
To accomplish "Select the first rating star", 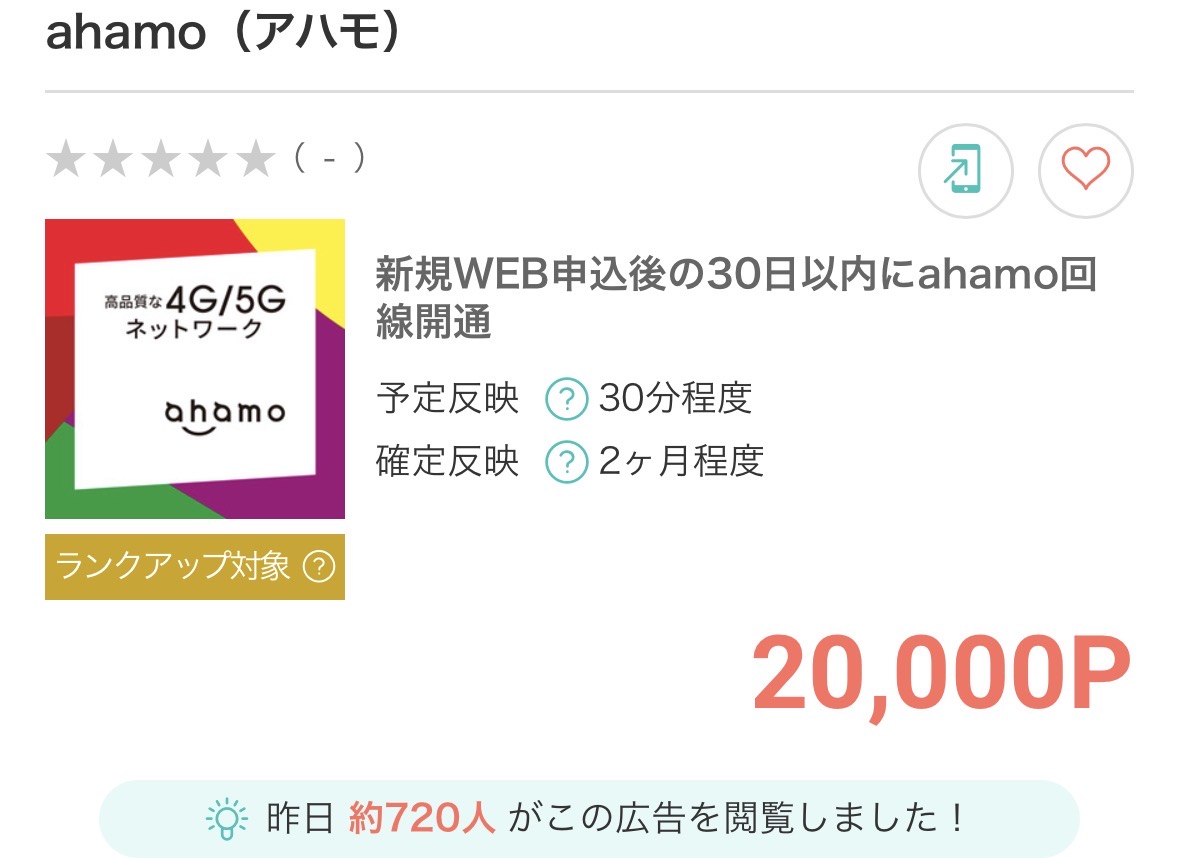I will pos(66,160).
